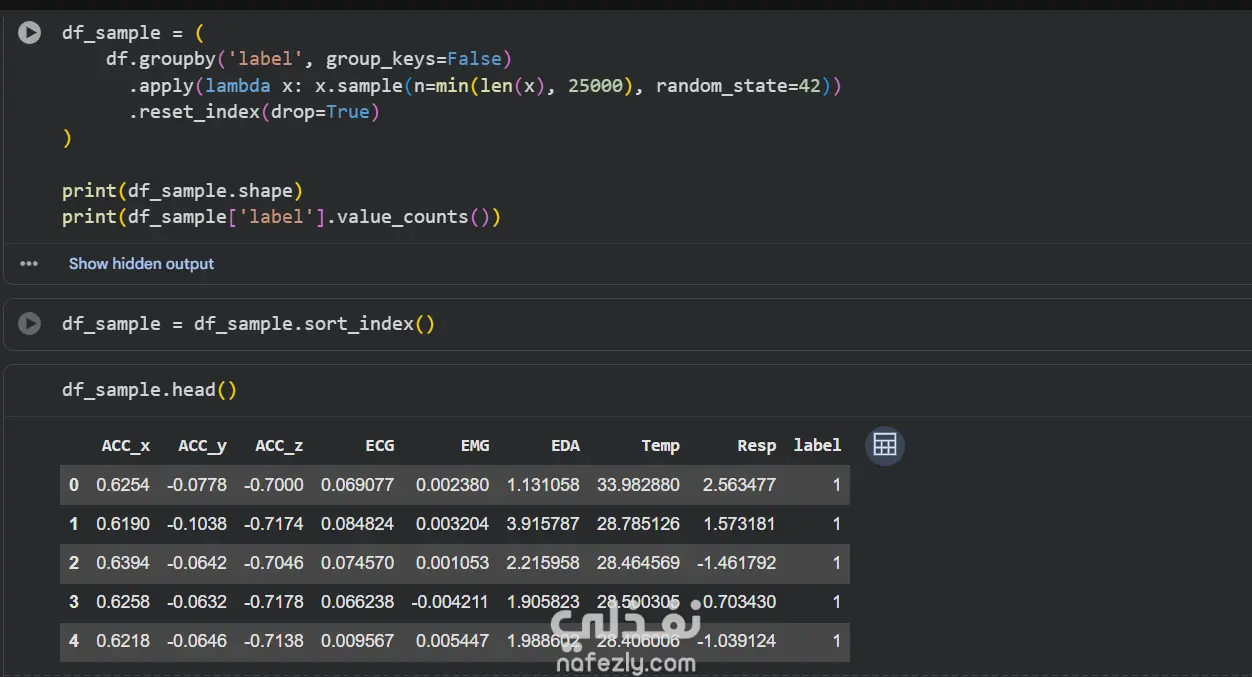This screenshot has width=1252, height=677.
Task: Click the df.groupby('label') code line
Action: coord(309,59)
